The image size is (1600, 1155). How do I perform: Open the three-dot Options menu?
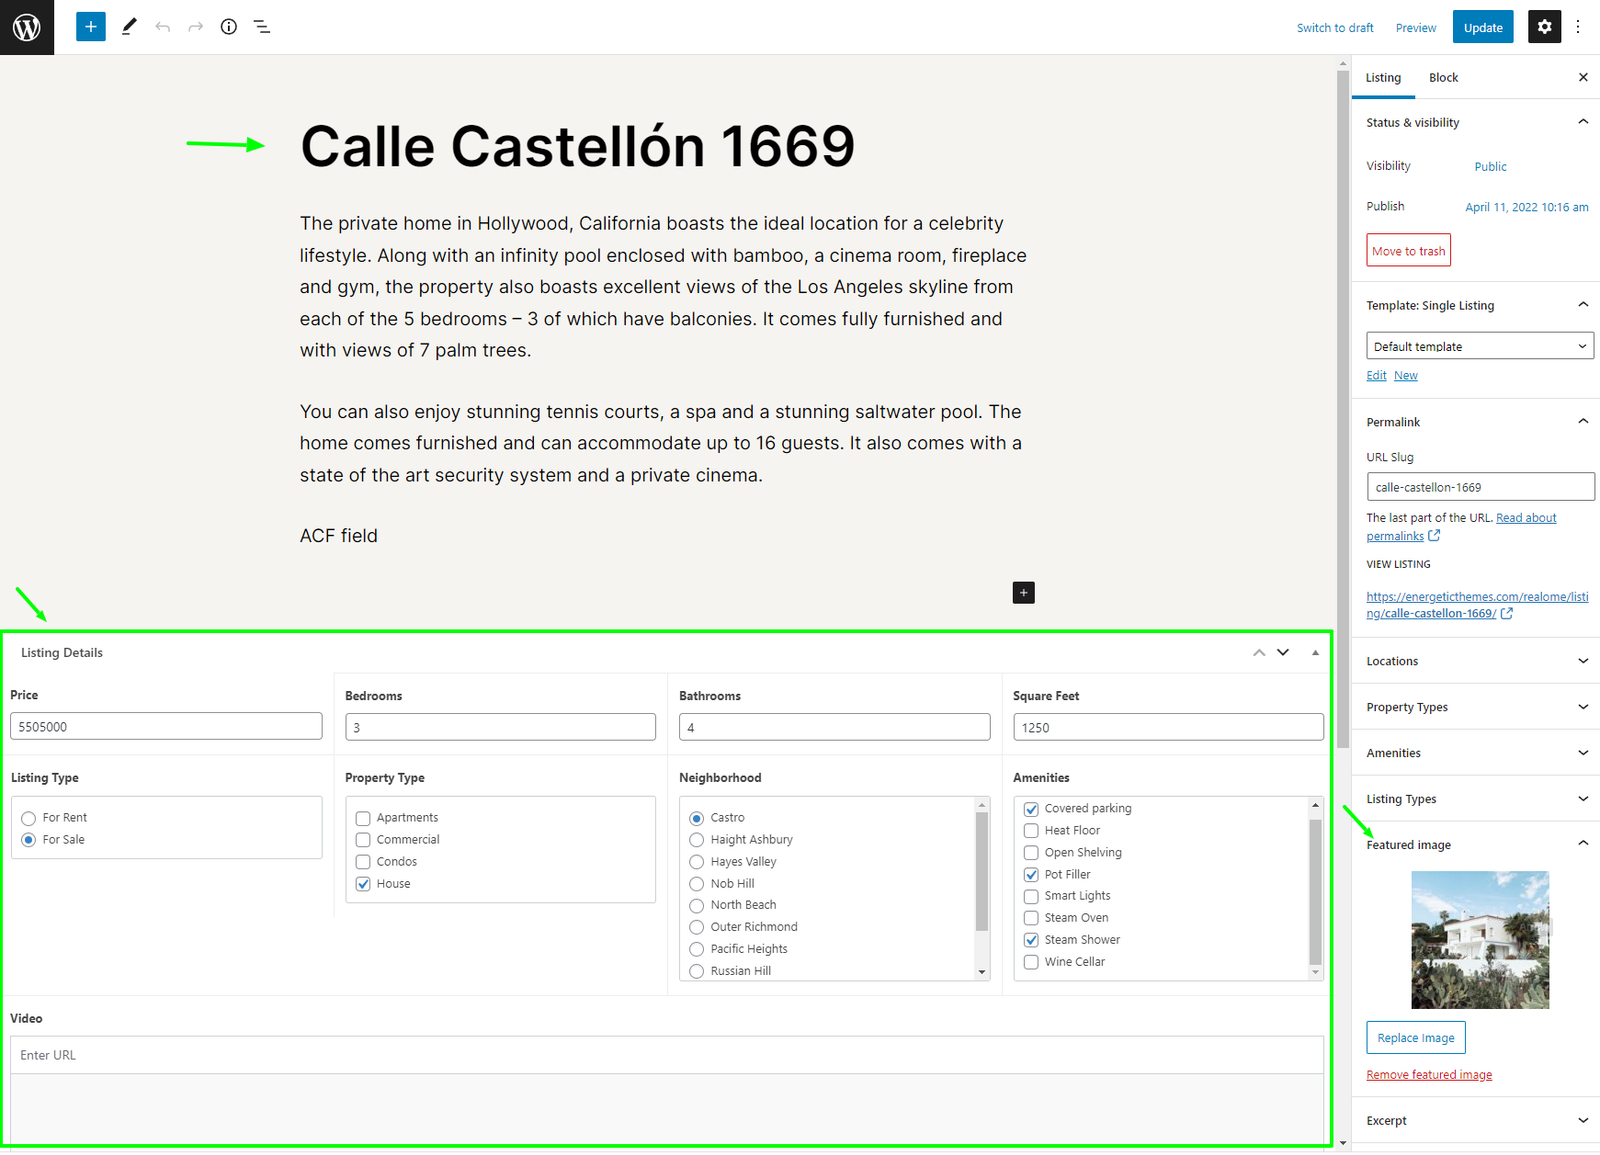[x=1578, y=27]
